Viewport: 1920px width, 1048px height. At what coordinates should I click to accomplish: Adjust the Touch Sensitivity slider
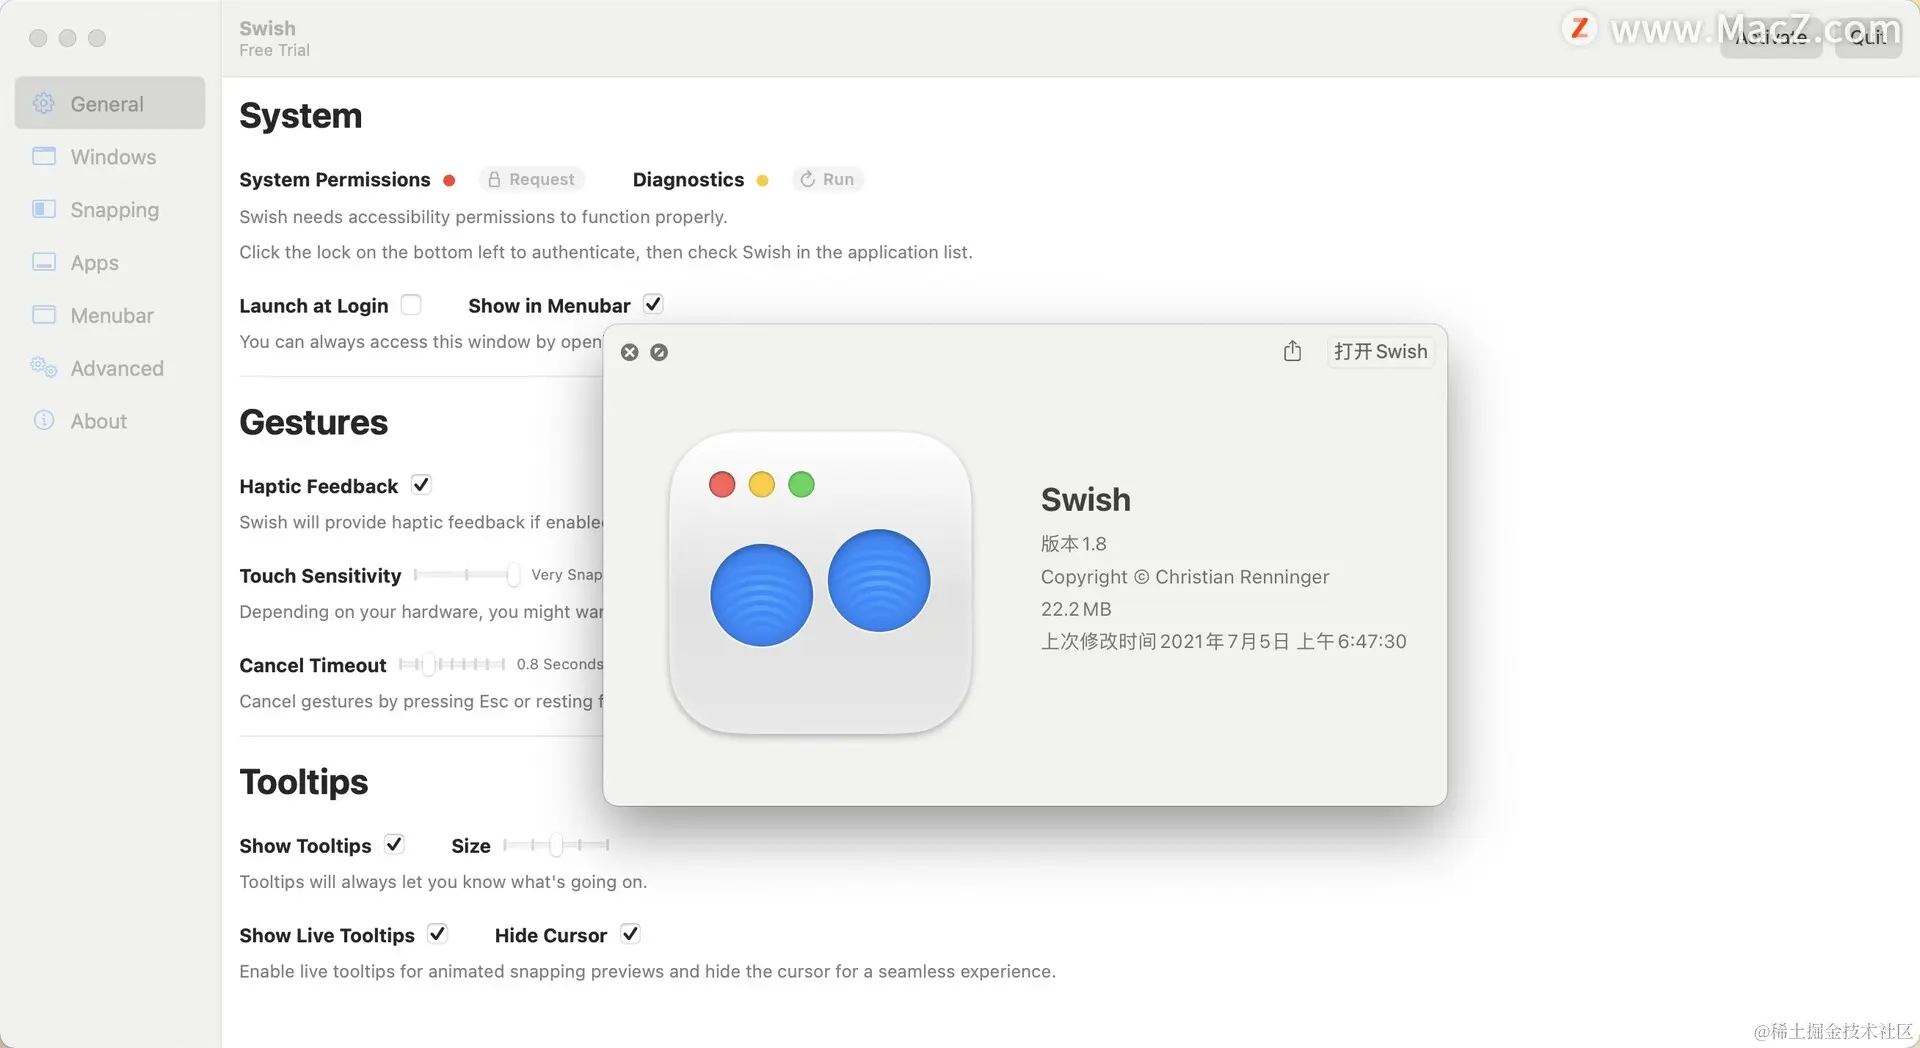(x=466, y=575)
